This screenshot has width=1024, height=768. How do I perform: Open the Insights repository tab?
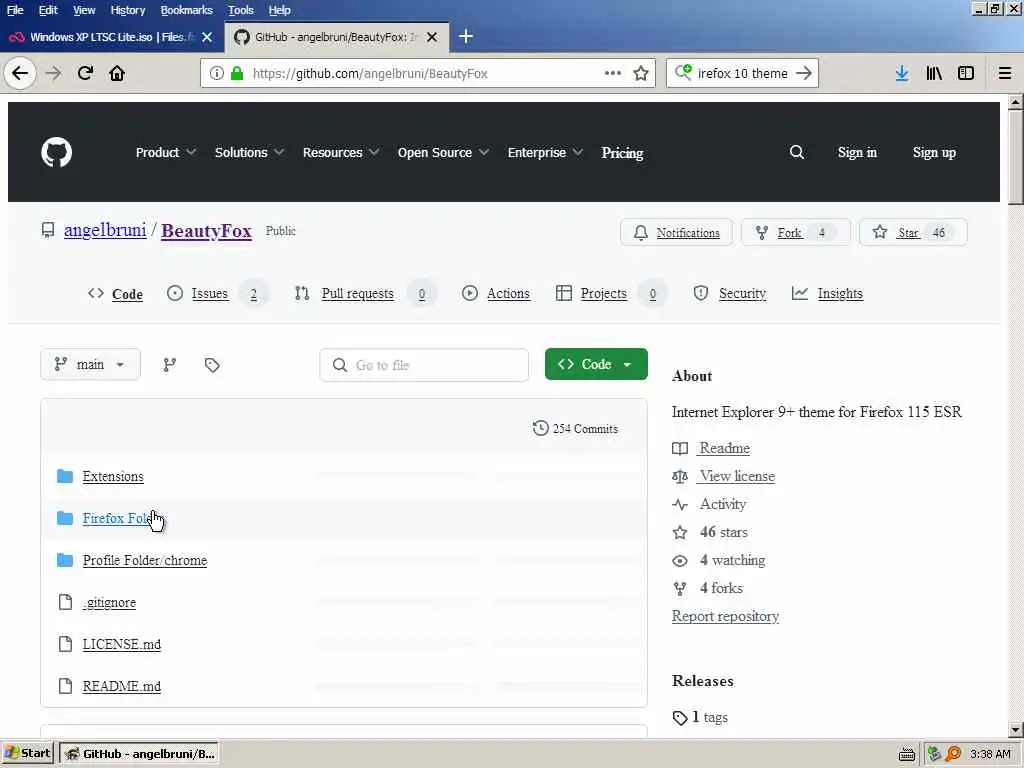pos(827,293)
